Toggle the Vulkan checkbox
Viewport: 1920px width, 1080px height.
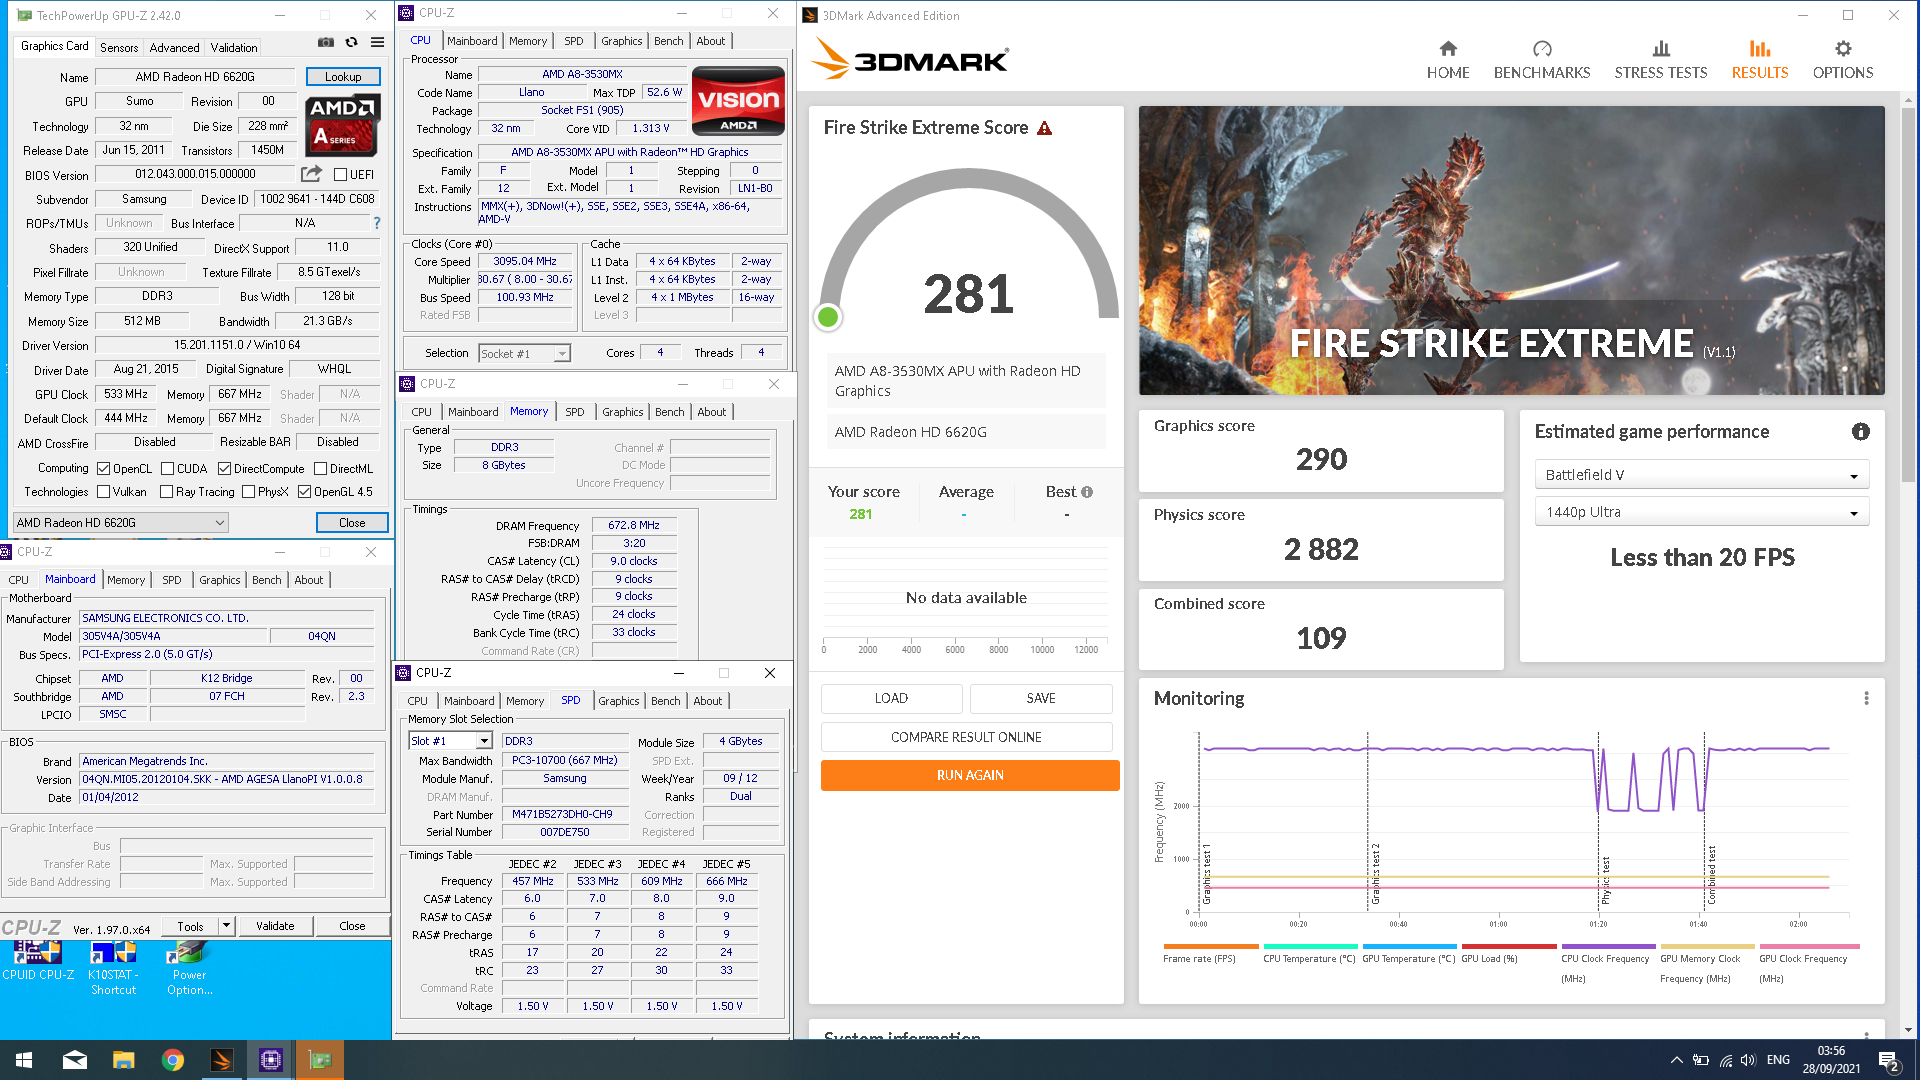coord(103,492)
